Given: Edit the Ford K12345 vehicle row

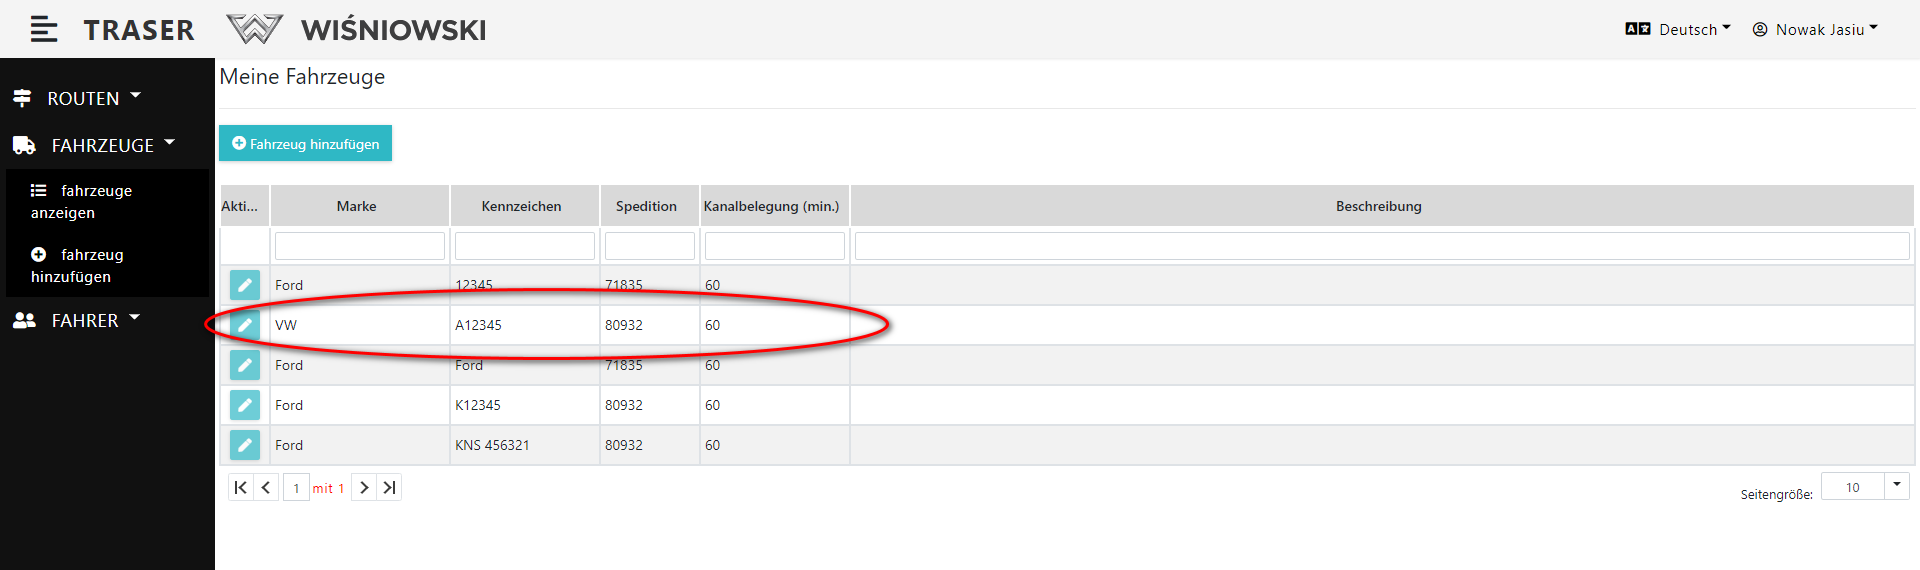Looking at the screenshot, I should 244,405.
